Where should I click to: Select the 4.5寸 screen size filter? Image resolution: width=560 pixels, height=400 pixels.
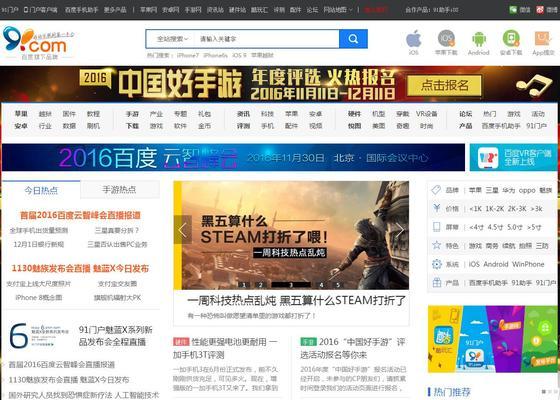pyautogui.click(x=495, y=227)
